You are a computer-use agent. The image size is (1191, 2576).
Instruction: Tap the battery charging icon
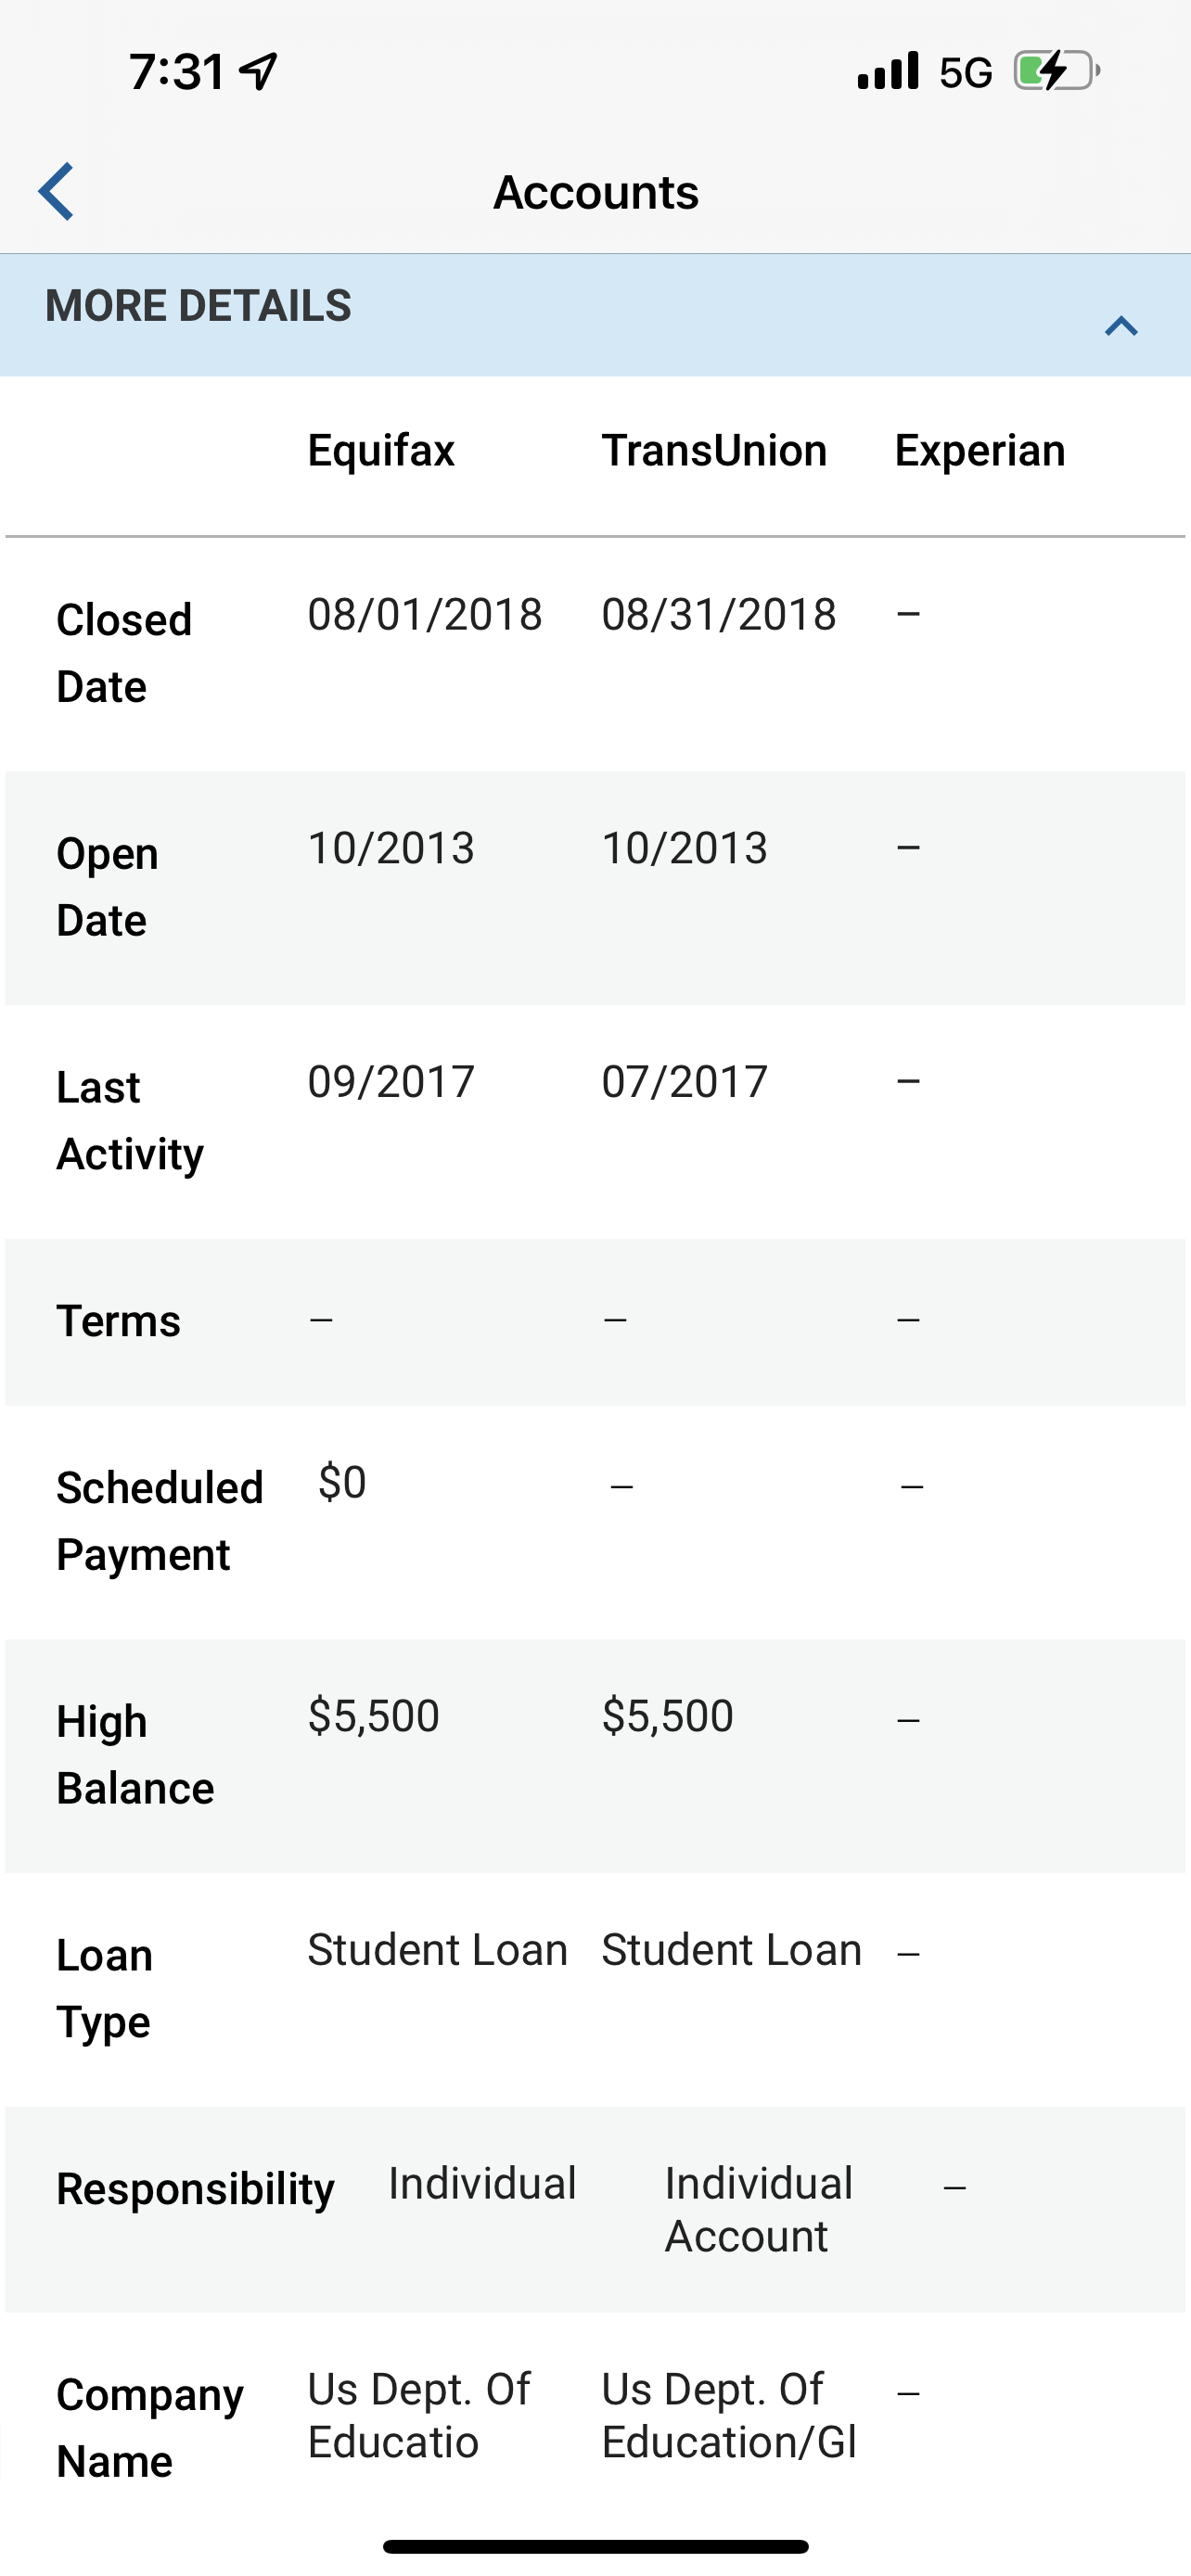coord(1057,71)
